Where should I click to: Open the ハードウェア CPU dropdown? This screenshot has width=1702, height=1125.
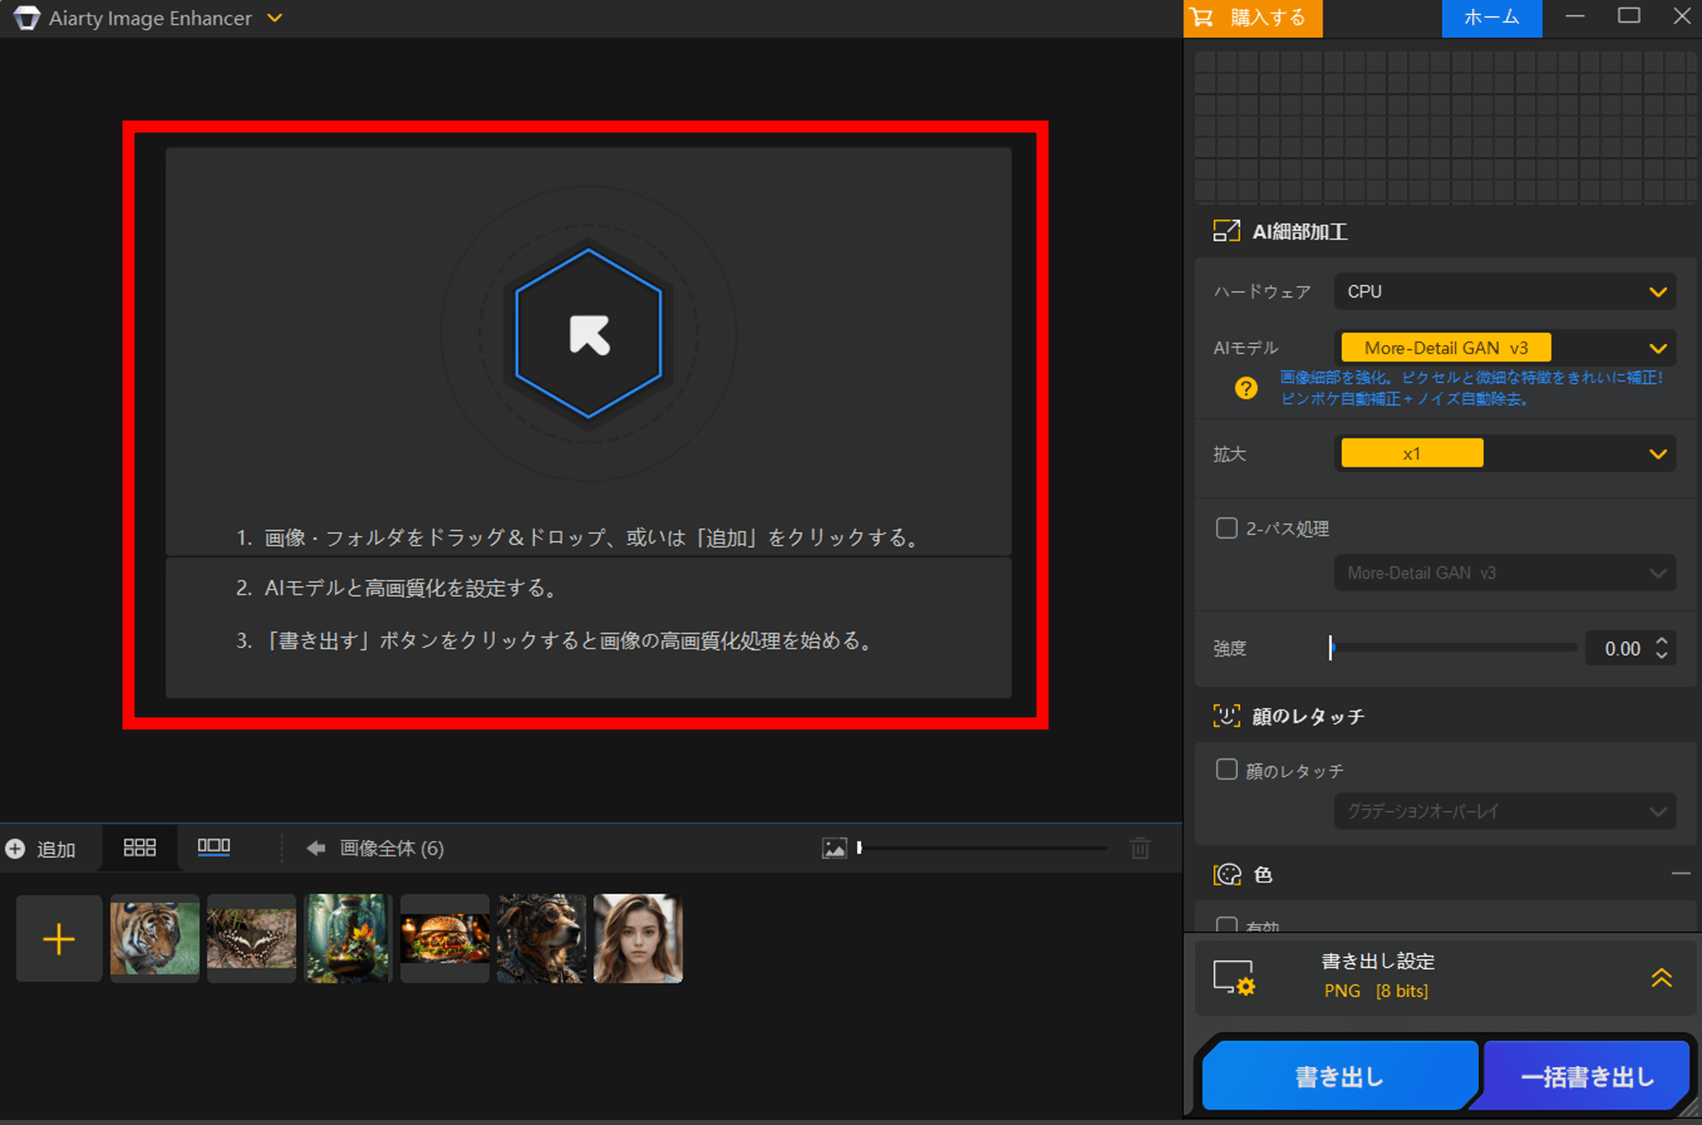tap(1504, 292)
